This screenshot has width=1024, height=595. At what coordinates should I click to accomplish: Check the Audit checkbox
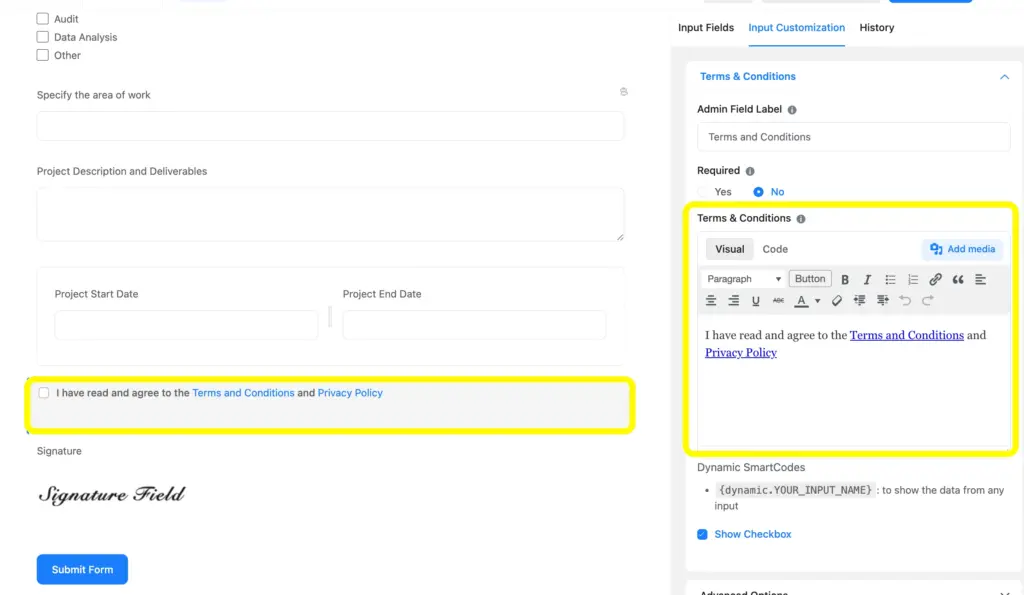[x=42, y=19]
